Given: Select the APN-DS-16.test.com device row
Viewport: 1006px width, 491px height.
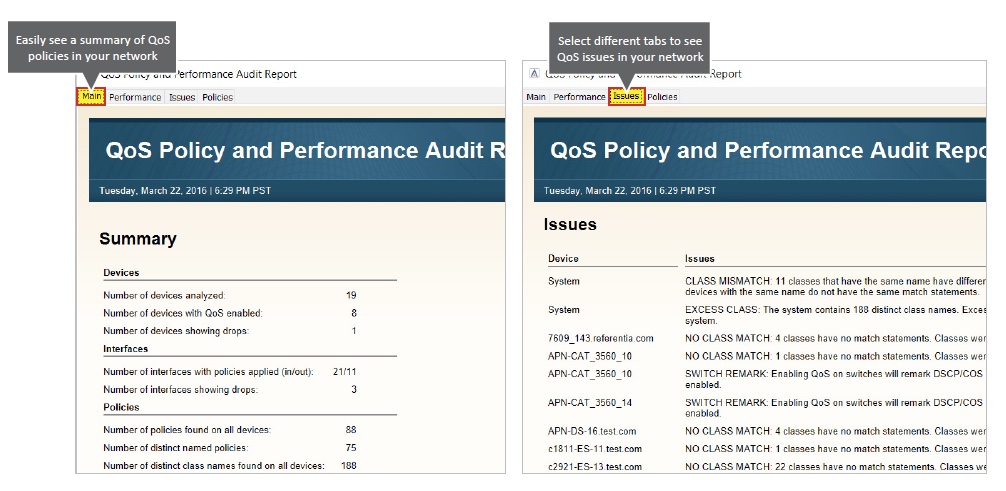Looking at the screenshot, I should coord(592,432).
